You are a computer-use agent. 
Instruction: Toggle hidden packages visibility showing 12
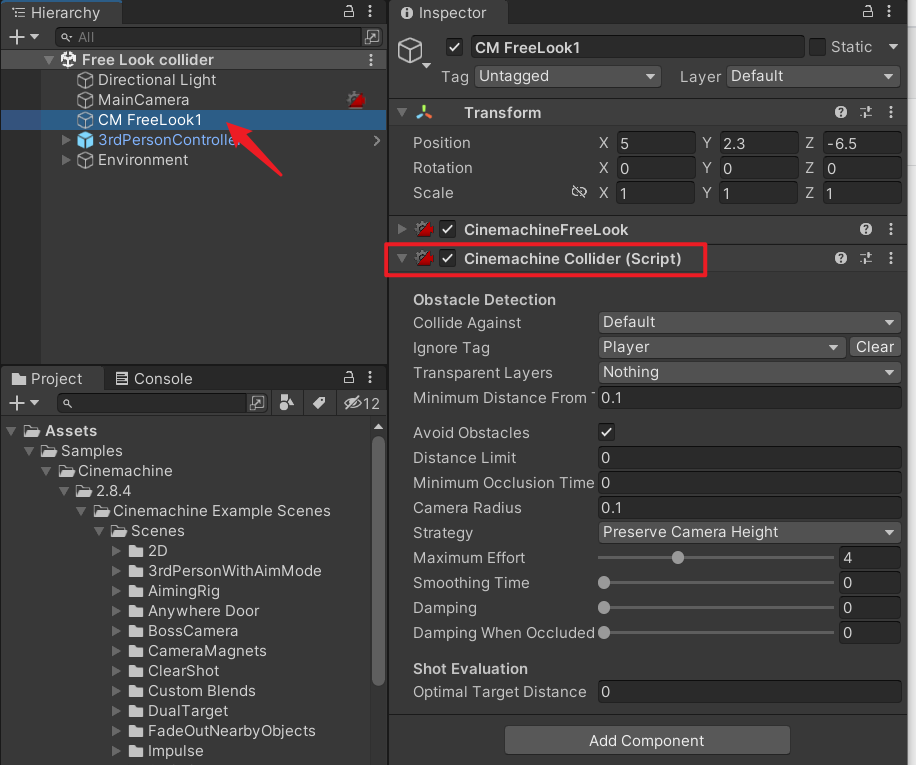tap(362, 403)
